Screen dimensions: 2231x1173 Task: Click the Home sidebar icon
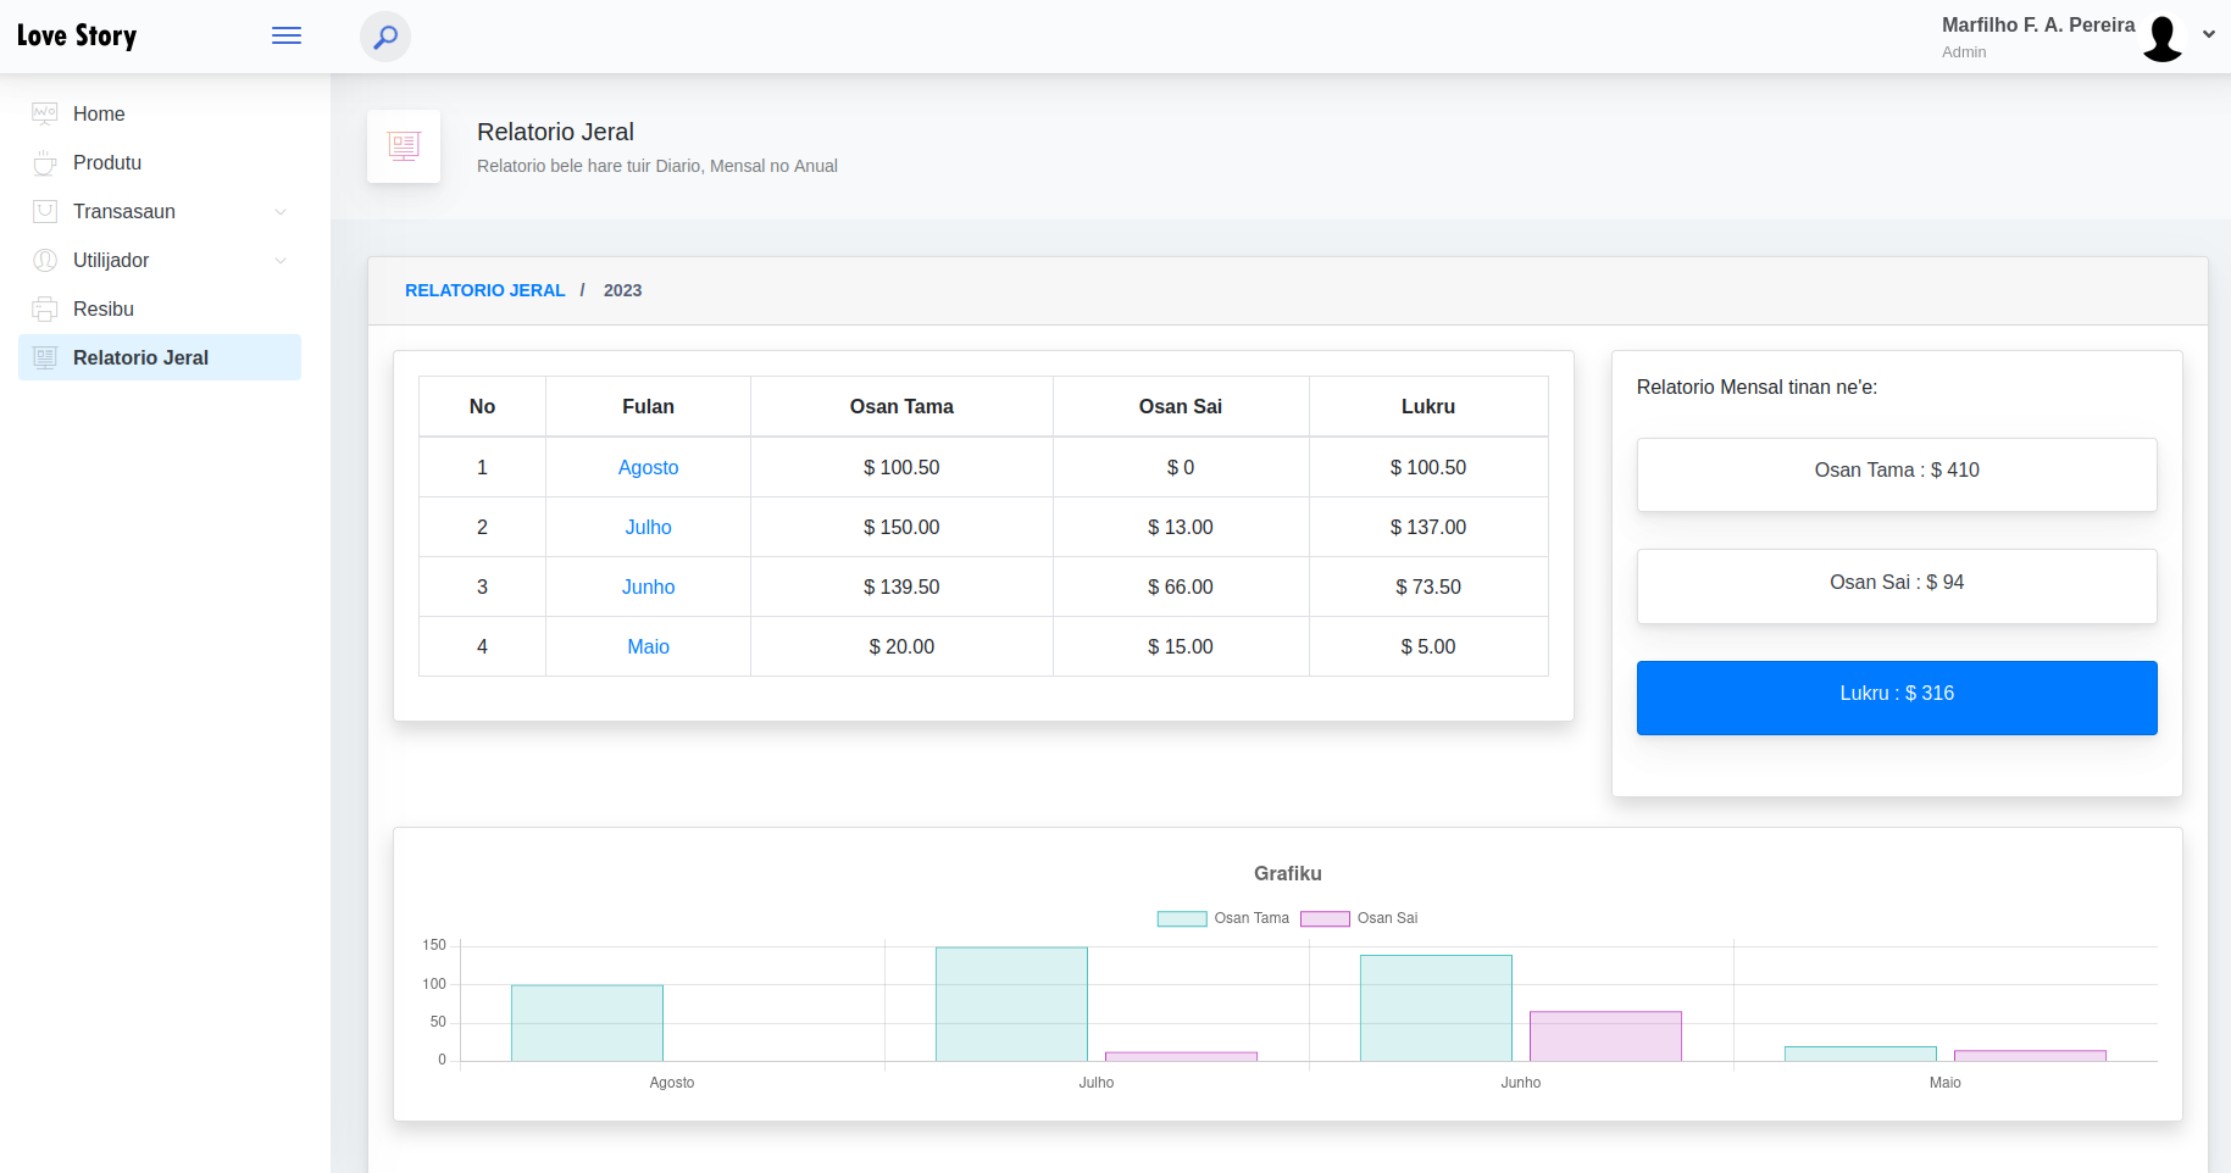(45, 113)
